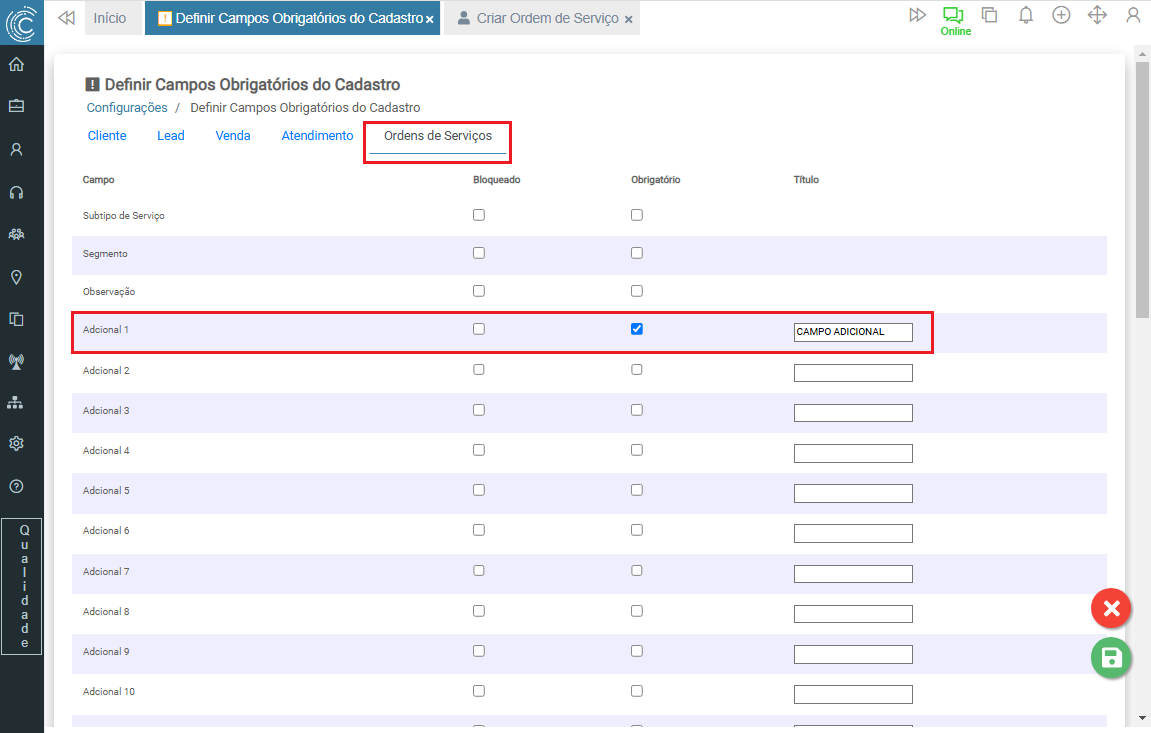
Task: Click the green save floppy button
Action: pos(1110,657)
